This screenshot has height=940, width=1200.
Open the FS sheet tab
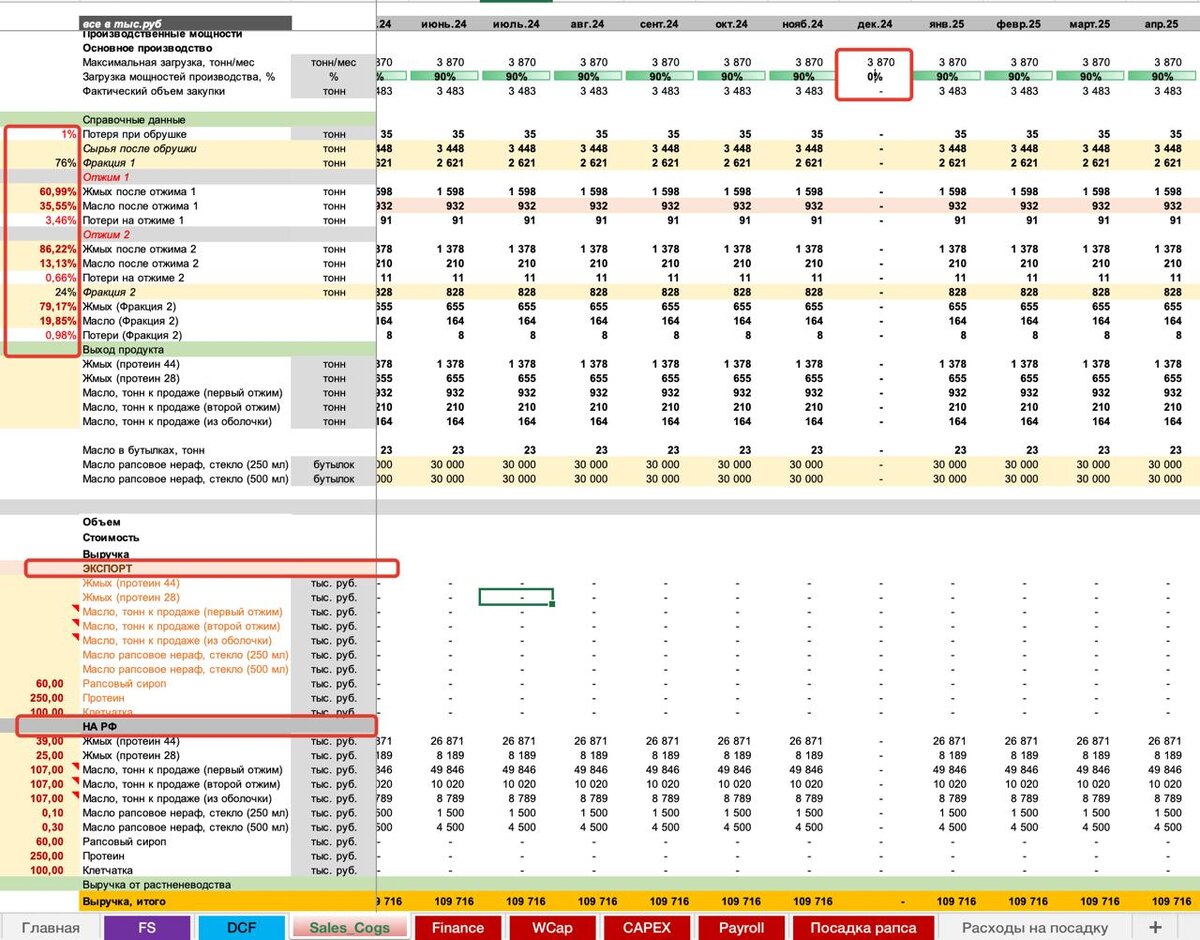pos(147,927)
